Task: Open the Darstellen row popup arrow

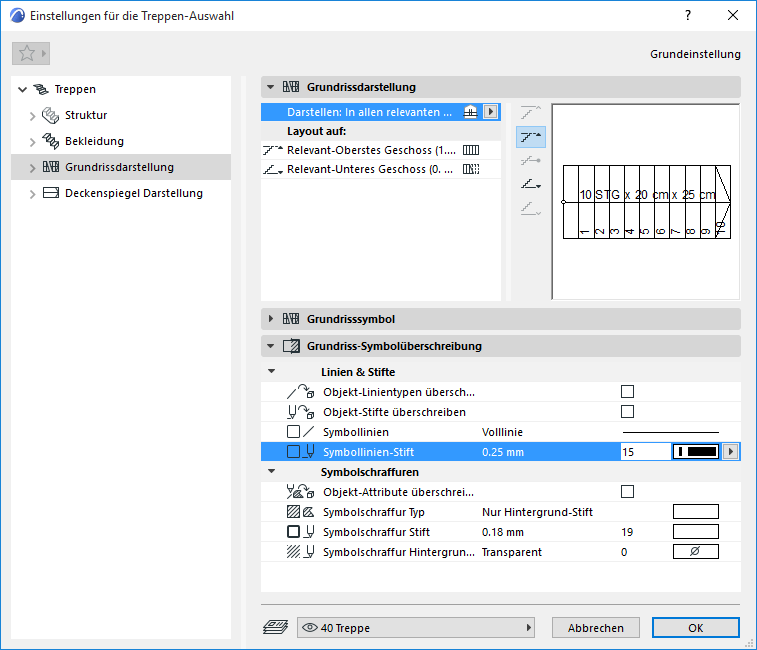Action: 491,112
